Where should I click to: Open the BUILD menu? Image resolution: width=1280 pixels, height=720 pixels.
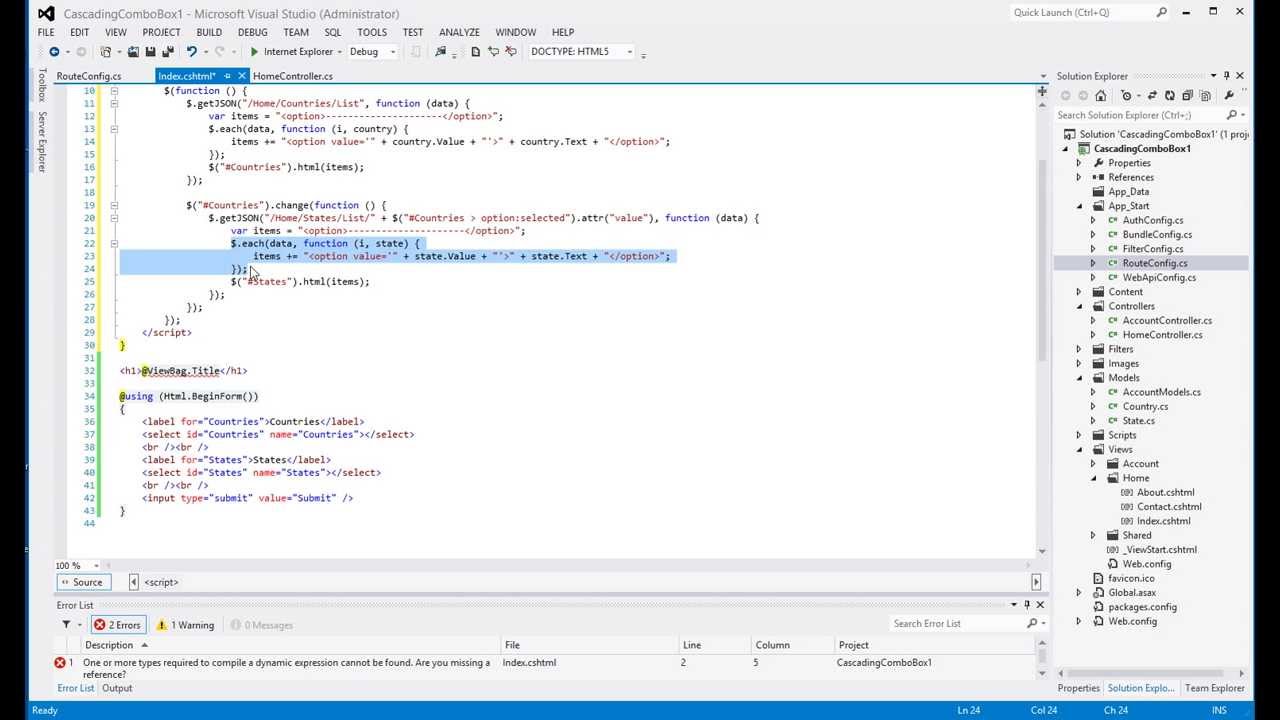[x=209, y=32]
